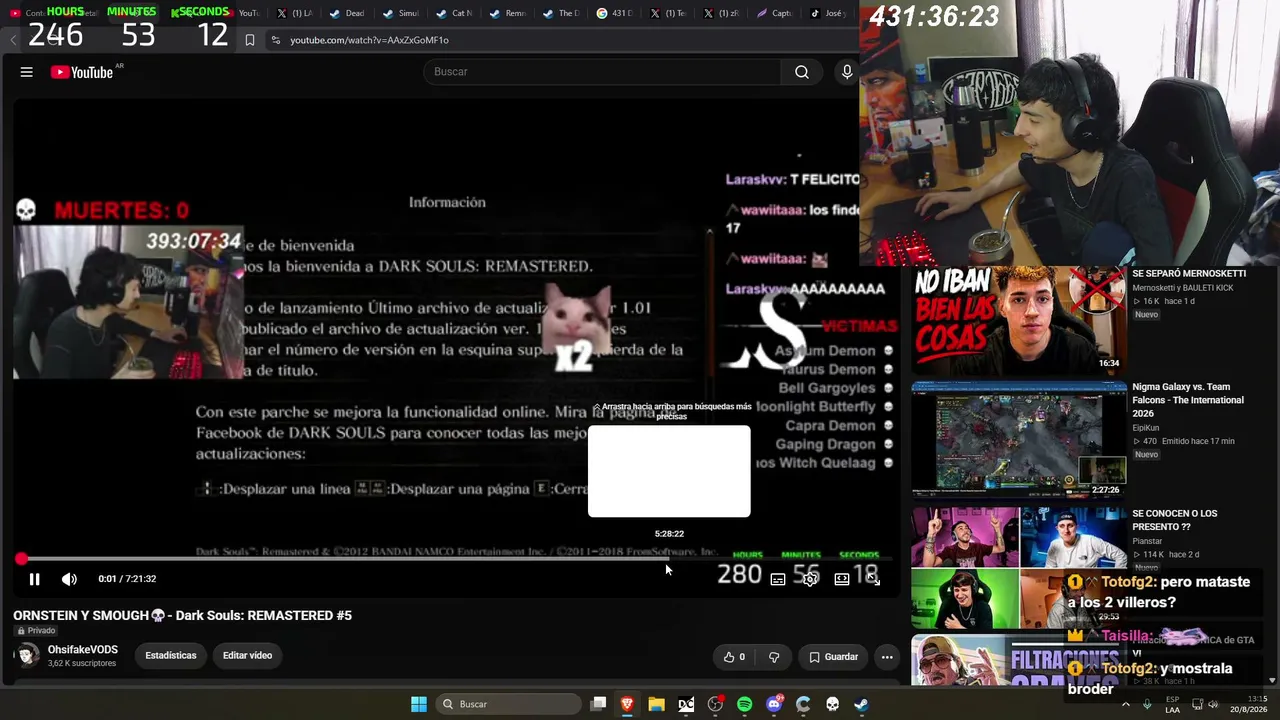Open the clock and date flyout
1280x720 pixels.
pyautogui.click(x=1249, y=704)
